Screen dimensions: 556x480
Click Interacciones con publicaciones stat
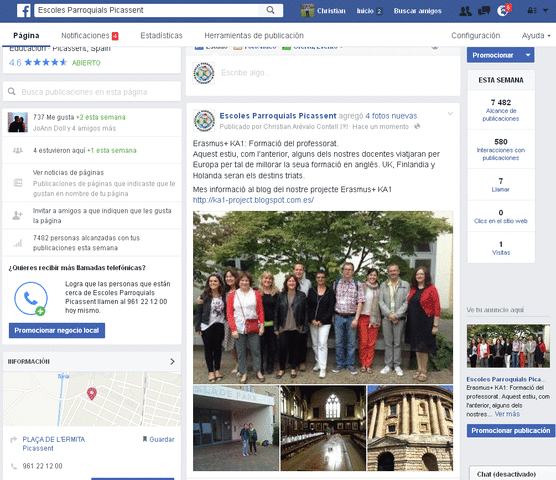click(501, 150)
